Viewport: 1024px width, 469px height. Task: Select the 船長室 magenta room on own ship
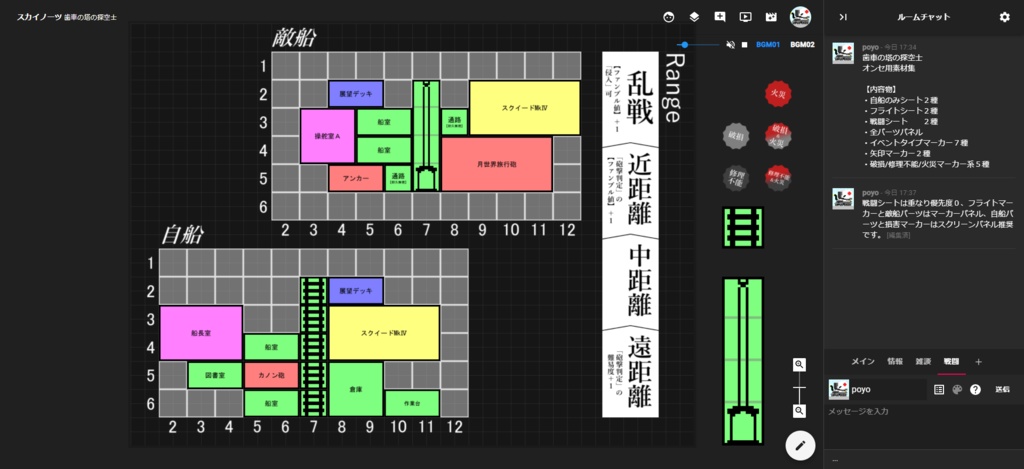tap(201, 332)
